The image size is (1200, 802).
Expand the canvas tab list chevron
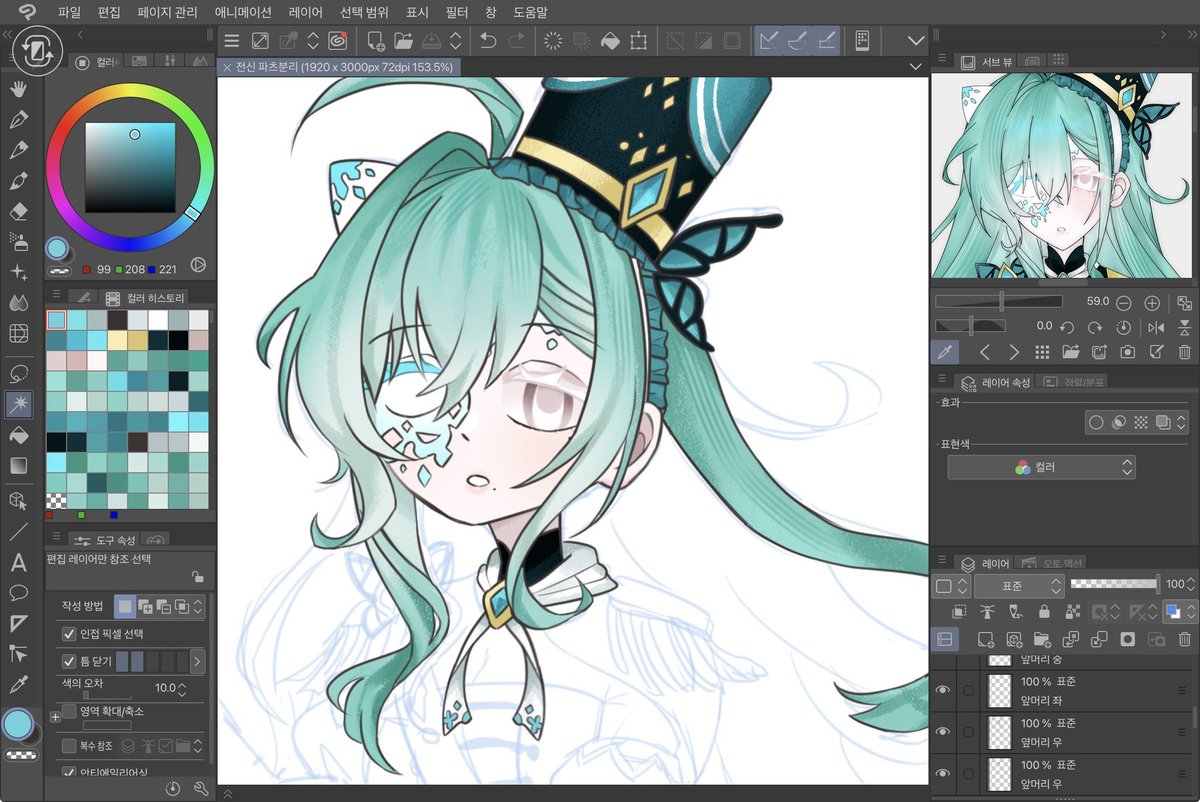tap(916, 66)
